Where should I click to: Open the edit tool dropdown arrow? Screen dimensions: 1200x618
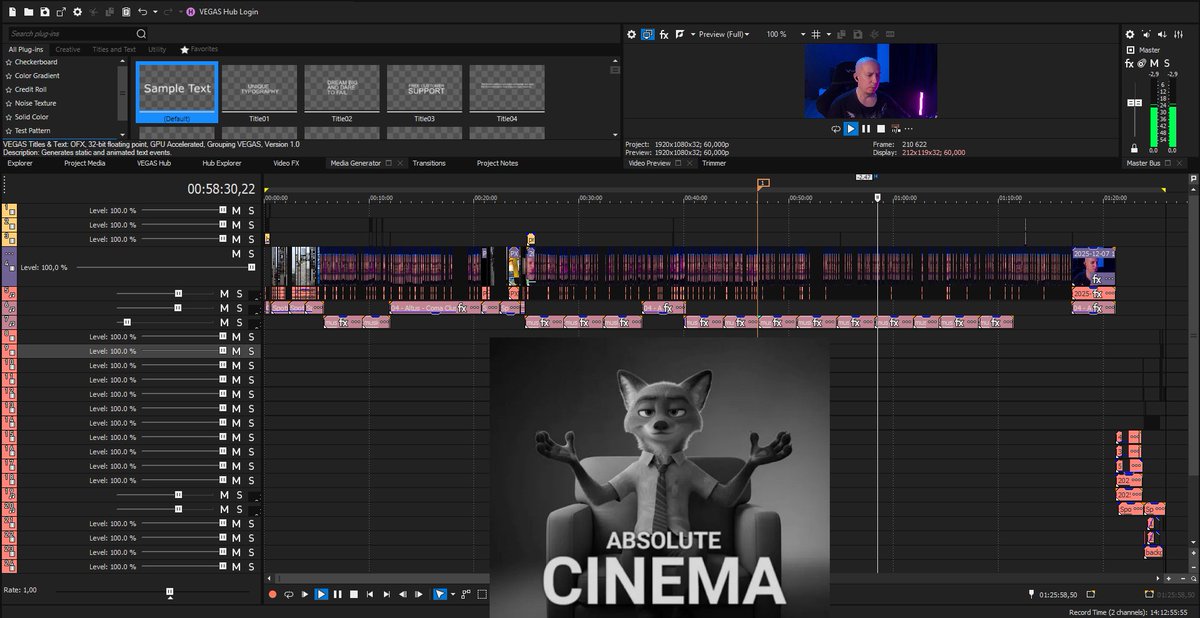click(453, 594)
